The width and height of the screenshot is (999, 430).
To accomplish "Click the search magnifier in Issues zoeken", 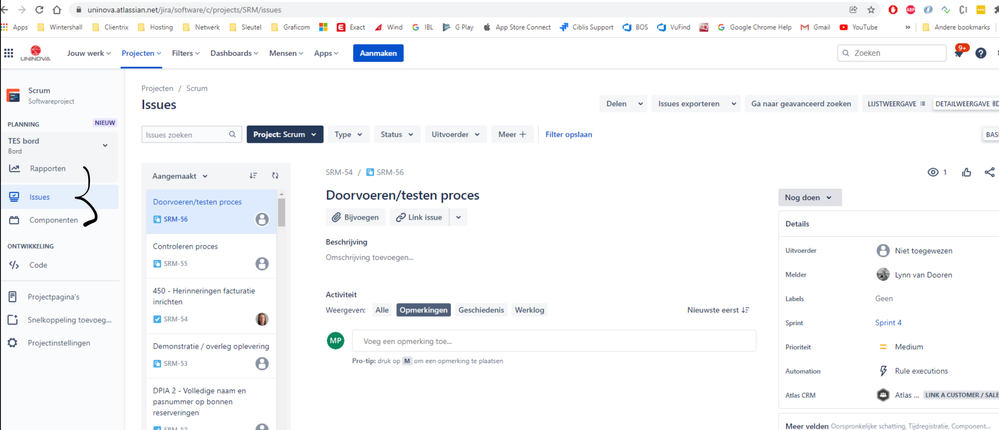I will coord(233,134).
